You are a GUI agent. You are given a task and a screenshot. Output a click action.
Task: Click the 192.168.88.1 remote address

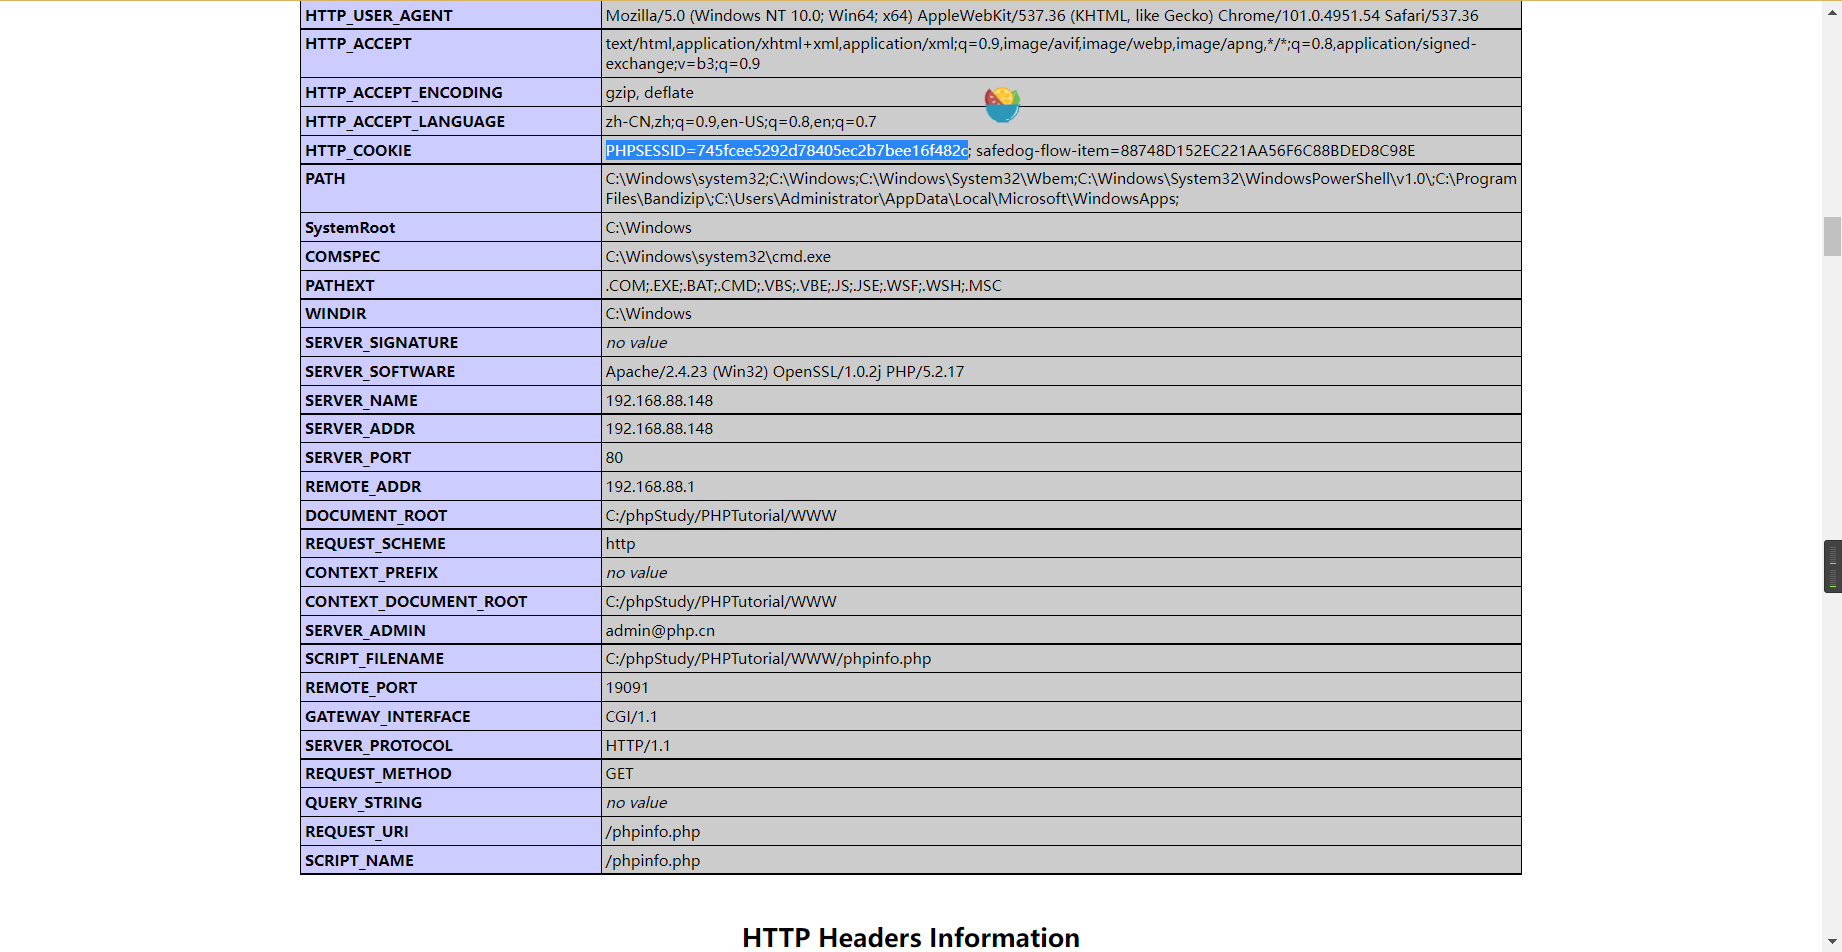tap(650, 486)
